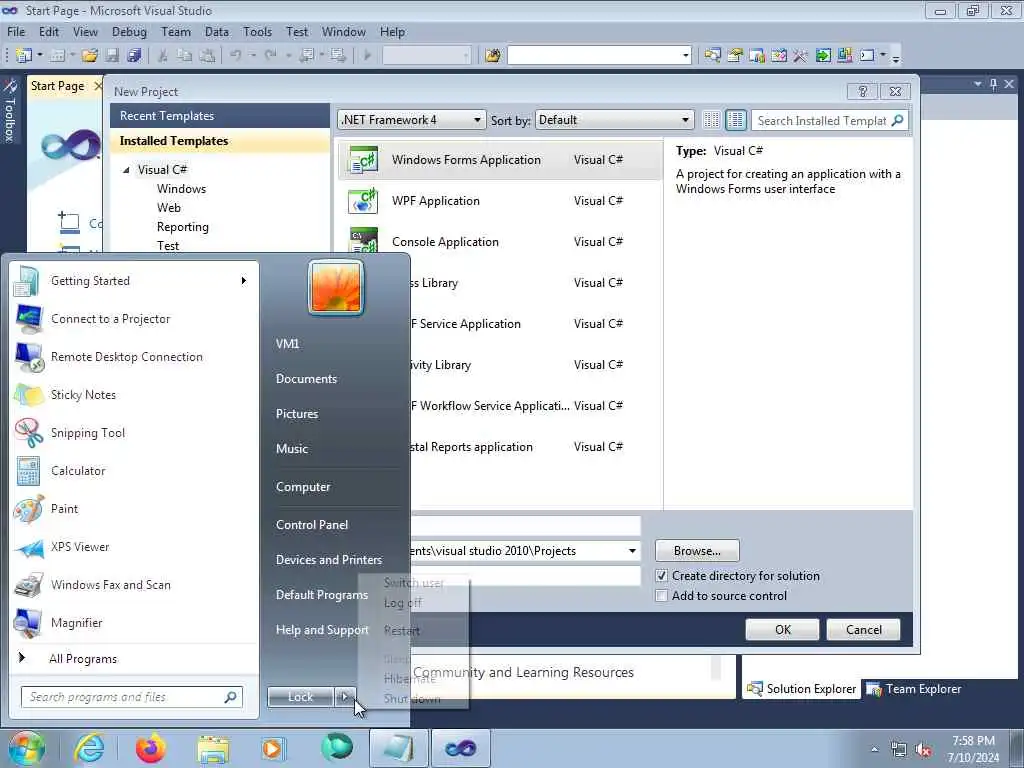The width and height of the screenshot is (1024, 768).
Task: Switch to the Team Explorer tab
Action: coord(914,689)
